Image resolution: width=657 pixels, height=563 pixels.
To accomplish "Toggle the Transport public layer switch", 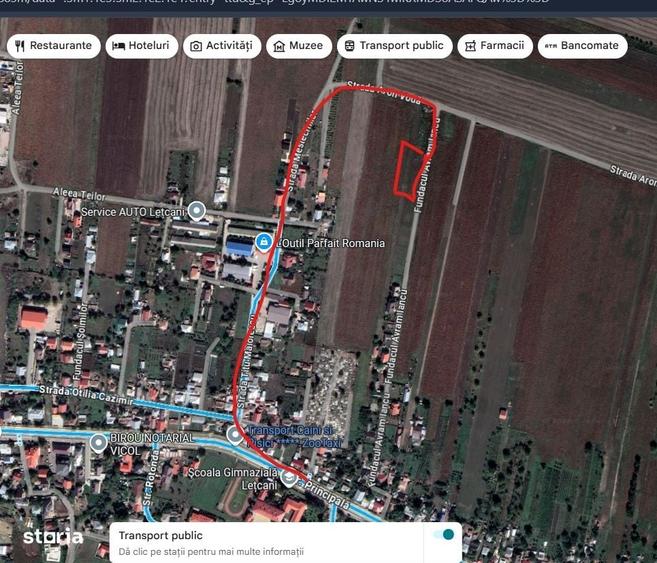I will click(x=443, y=535).
